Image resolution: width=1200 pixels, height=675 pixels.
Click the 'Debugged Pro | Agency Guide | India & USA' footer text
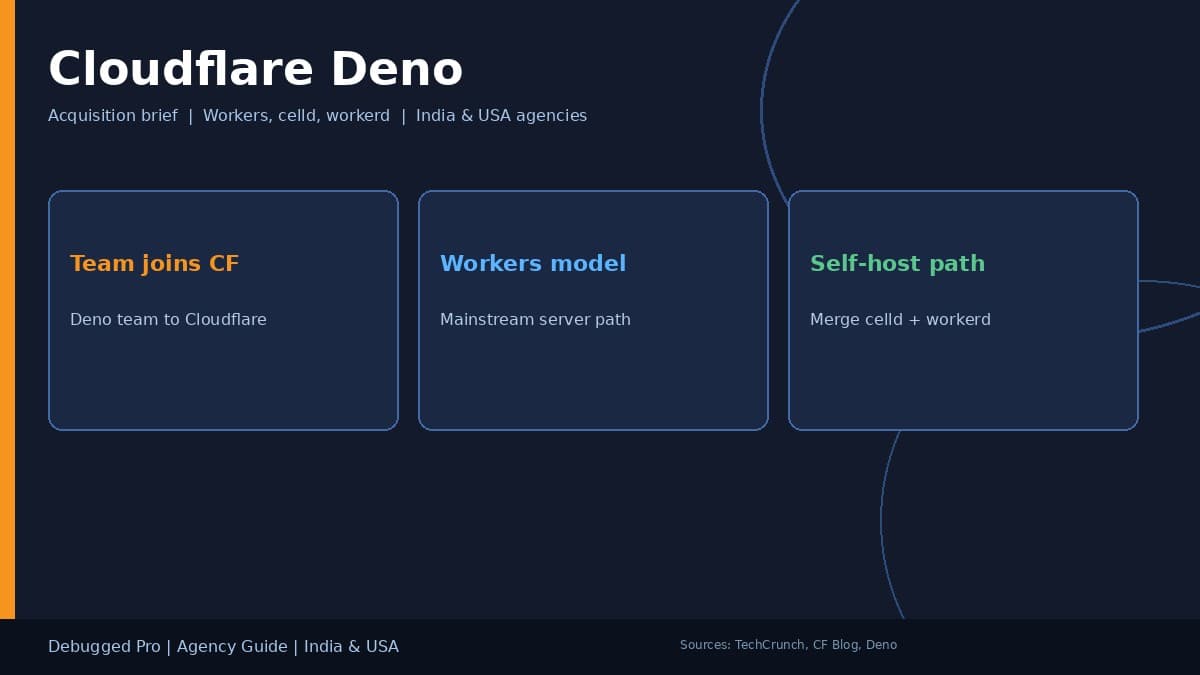point(223,647)
